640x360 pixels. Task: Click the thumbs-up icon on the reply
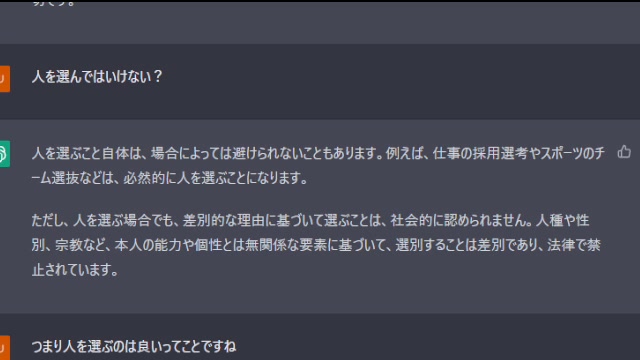624,152
